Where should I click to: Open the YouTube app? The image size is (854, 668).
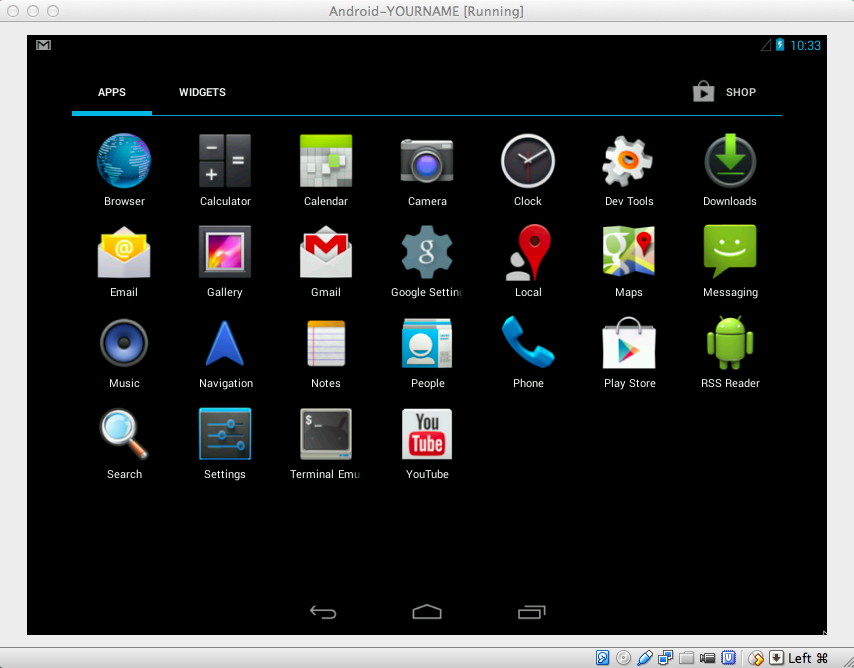pyautogui.click(x=427, y=444)
